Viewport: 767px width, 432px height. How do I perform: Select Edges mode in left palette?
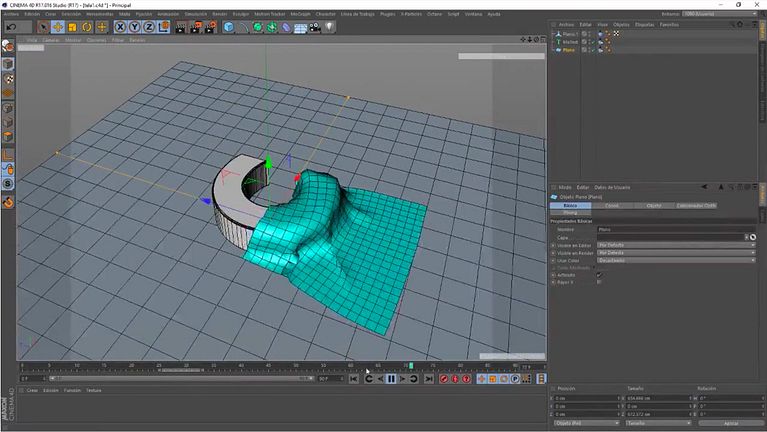[8, 122]
